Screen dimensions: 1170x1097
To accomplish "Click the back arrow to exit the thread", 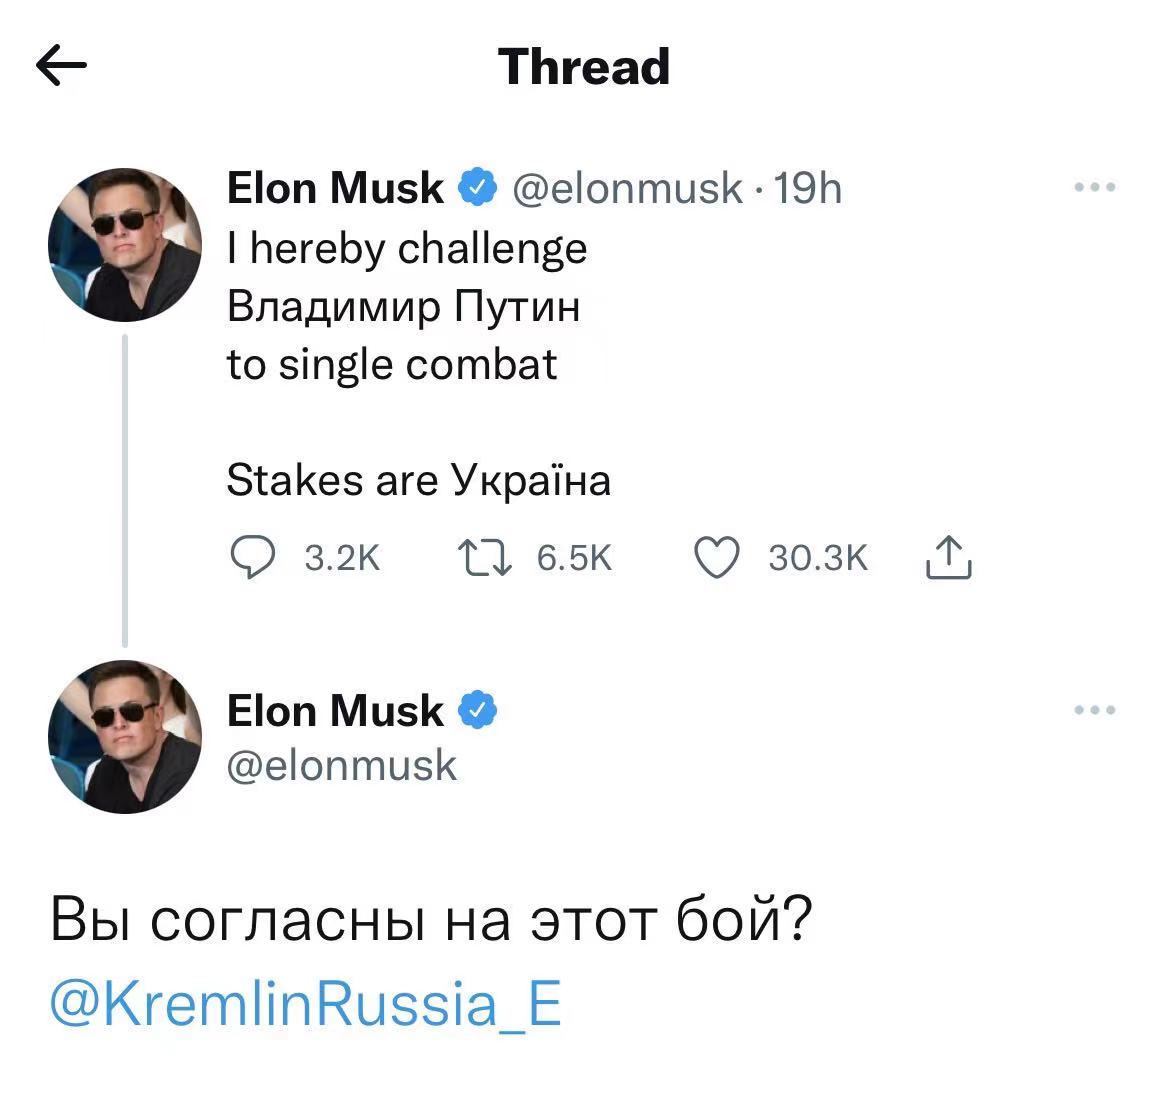I will click(x=62, y=66).
